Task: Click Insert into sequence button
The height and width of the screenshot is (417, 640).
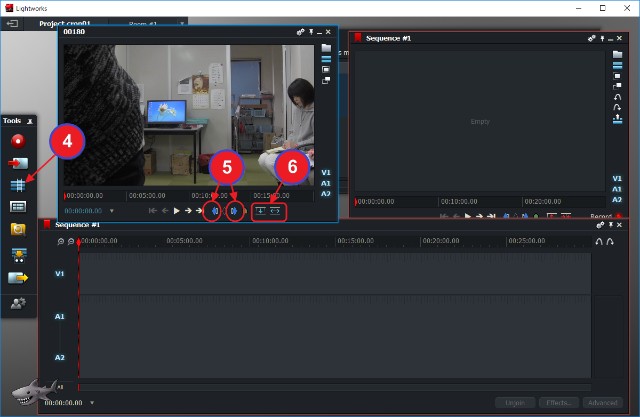Action: [260, 212]
